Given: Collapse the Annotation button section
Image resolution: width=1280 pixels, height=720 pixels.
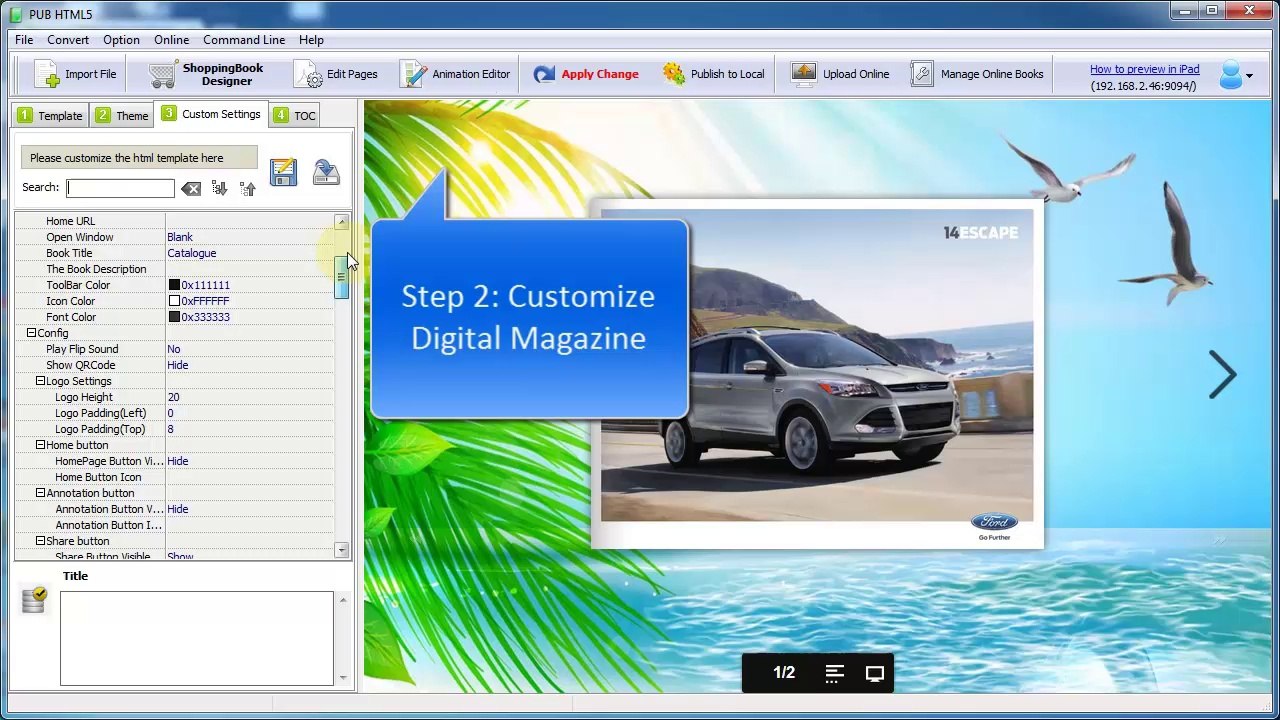Looking at the screenshot, I should [x=40, y=493].
